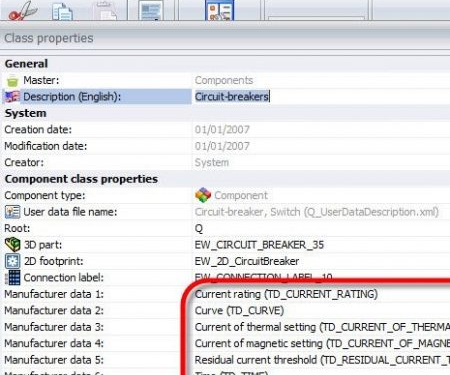The width and height of the screenshot is (450, 375).
Task: Click the Cut scissors icon in toolbar
Action: click(23, 11)
